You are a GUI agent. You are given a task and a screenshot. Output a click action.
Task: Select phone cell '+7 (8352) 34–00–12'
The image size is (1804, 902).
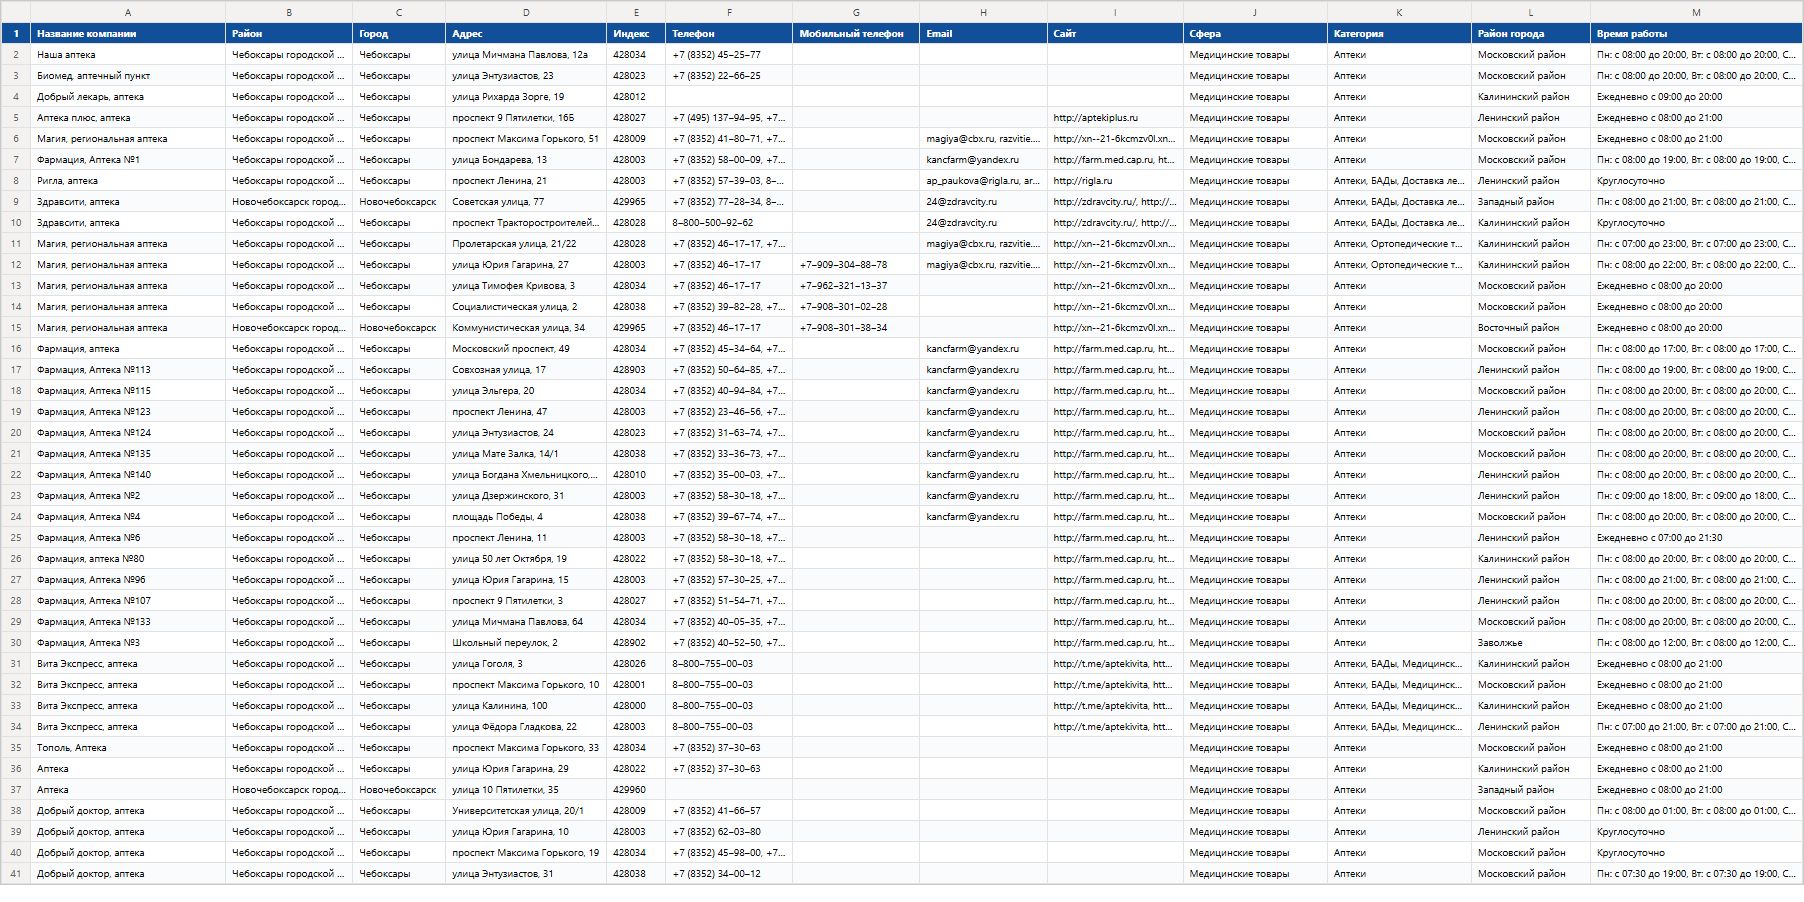click(x=729, y=873)
